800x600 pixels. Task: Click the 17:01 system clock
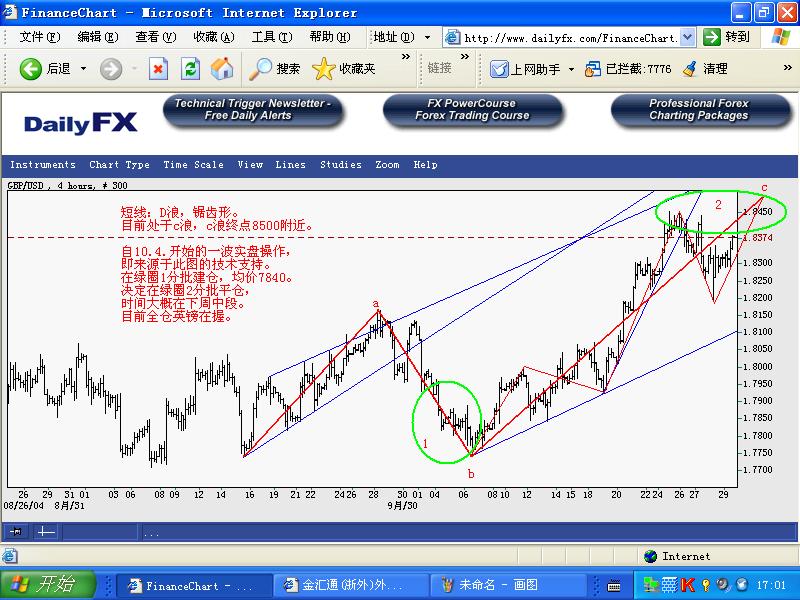tap(771, 585)
